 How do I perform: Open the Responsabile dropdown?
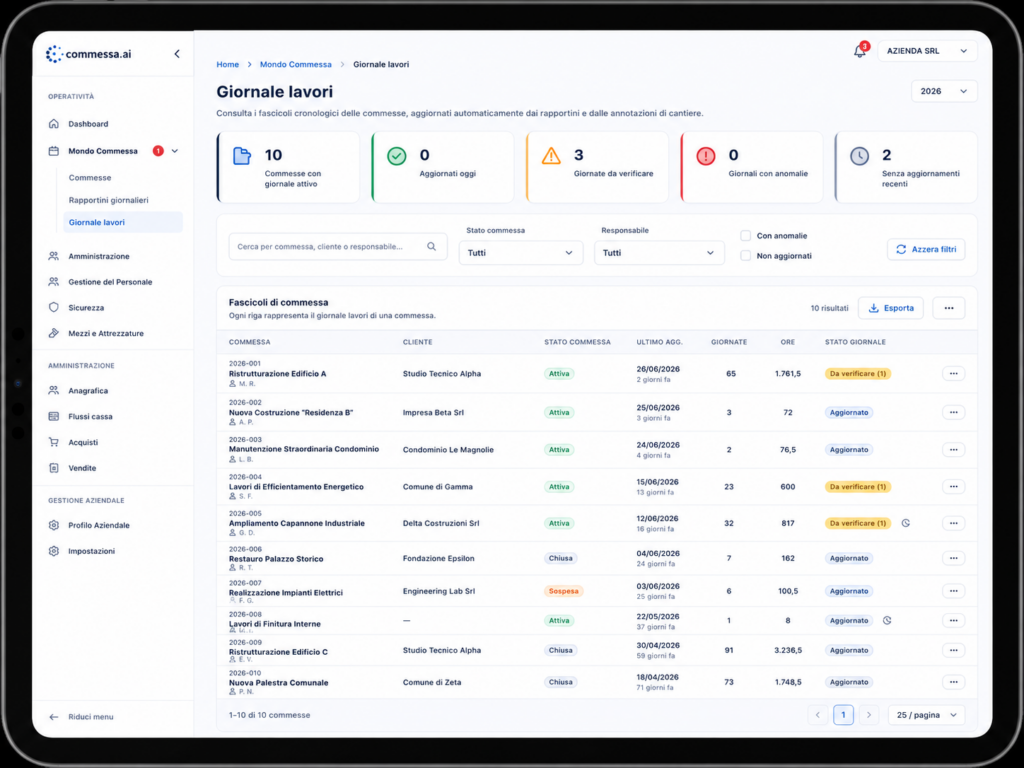click(x=659, y=253)
